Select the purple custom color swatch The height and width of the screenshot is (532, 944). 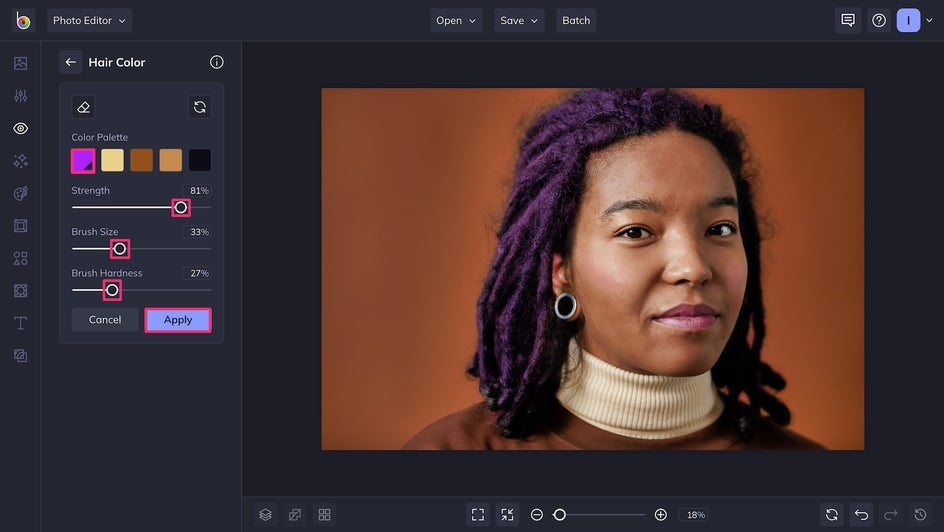tap(83, 161)
